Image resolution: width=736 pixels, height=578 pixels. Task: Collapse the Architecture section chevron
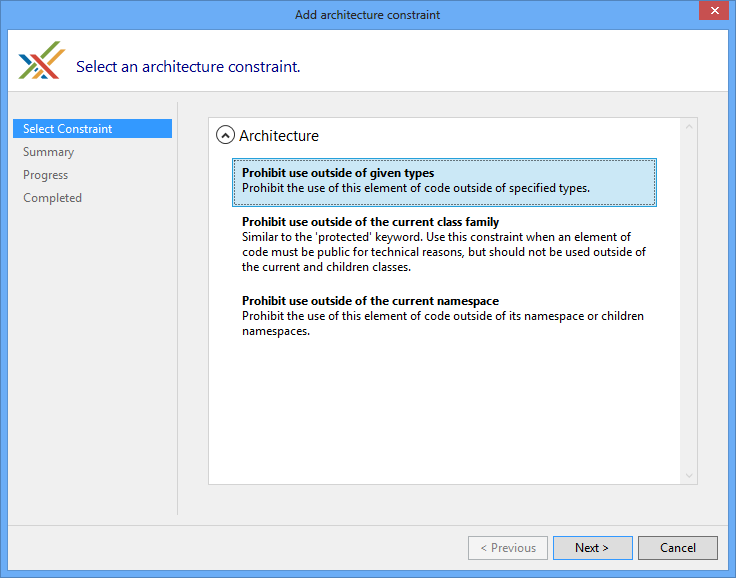coord(226,136)
